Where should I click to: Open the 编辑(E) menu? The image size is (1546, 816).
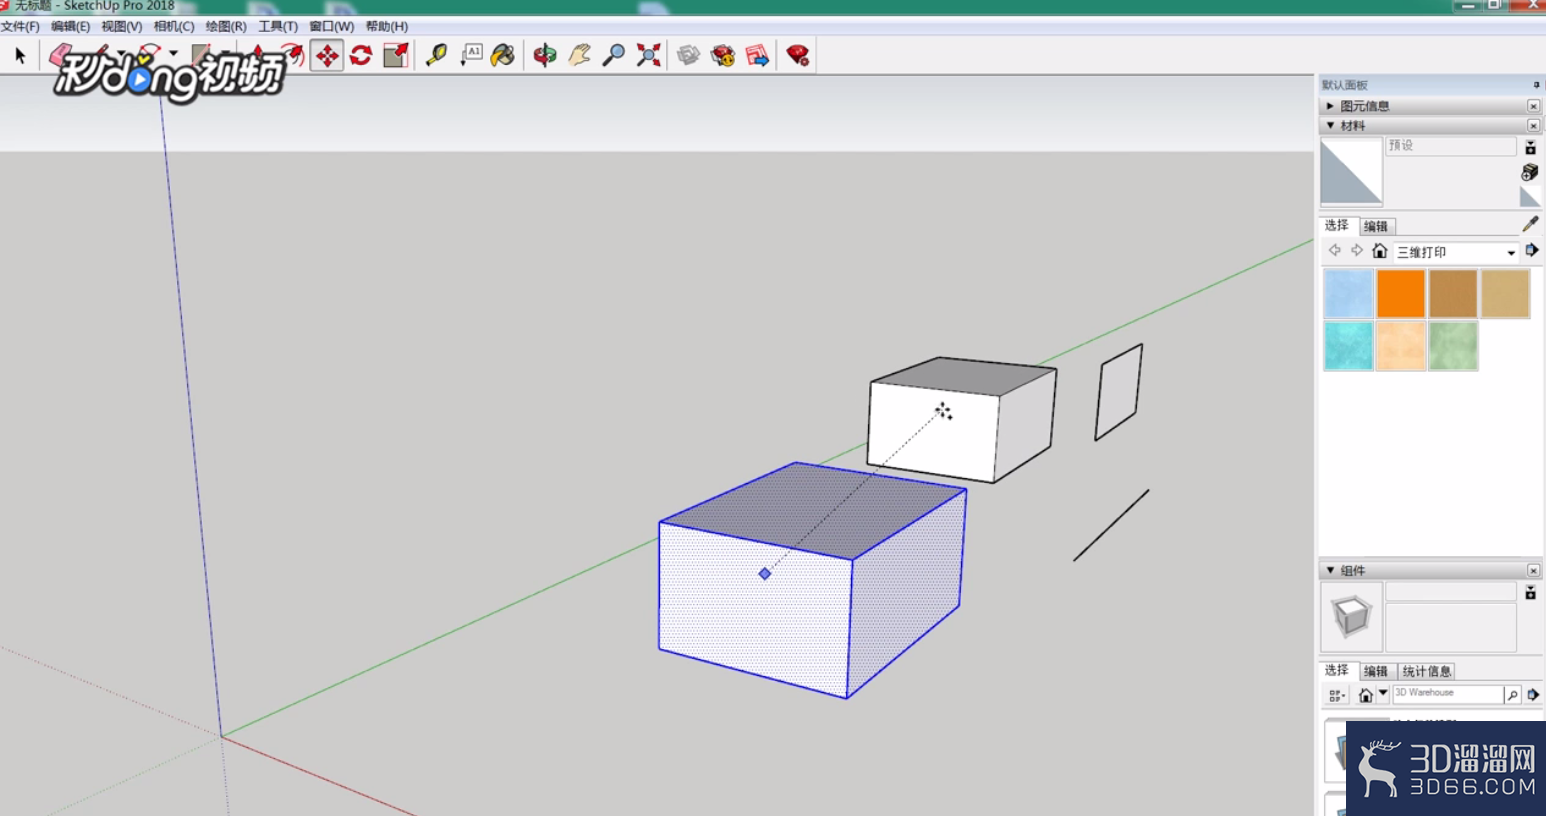point(70,26)
